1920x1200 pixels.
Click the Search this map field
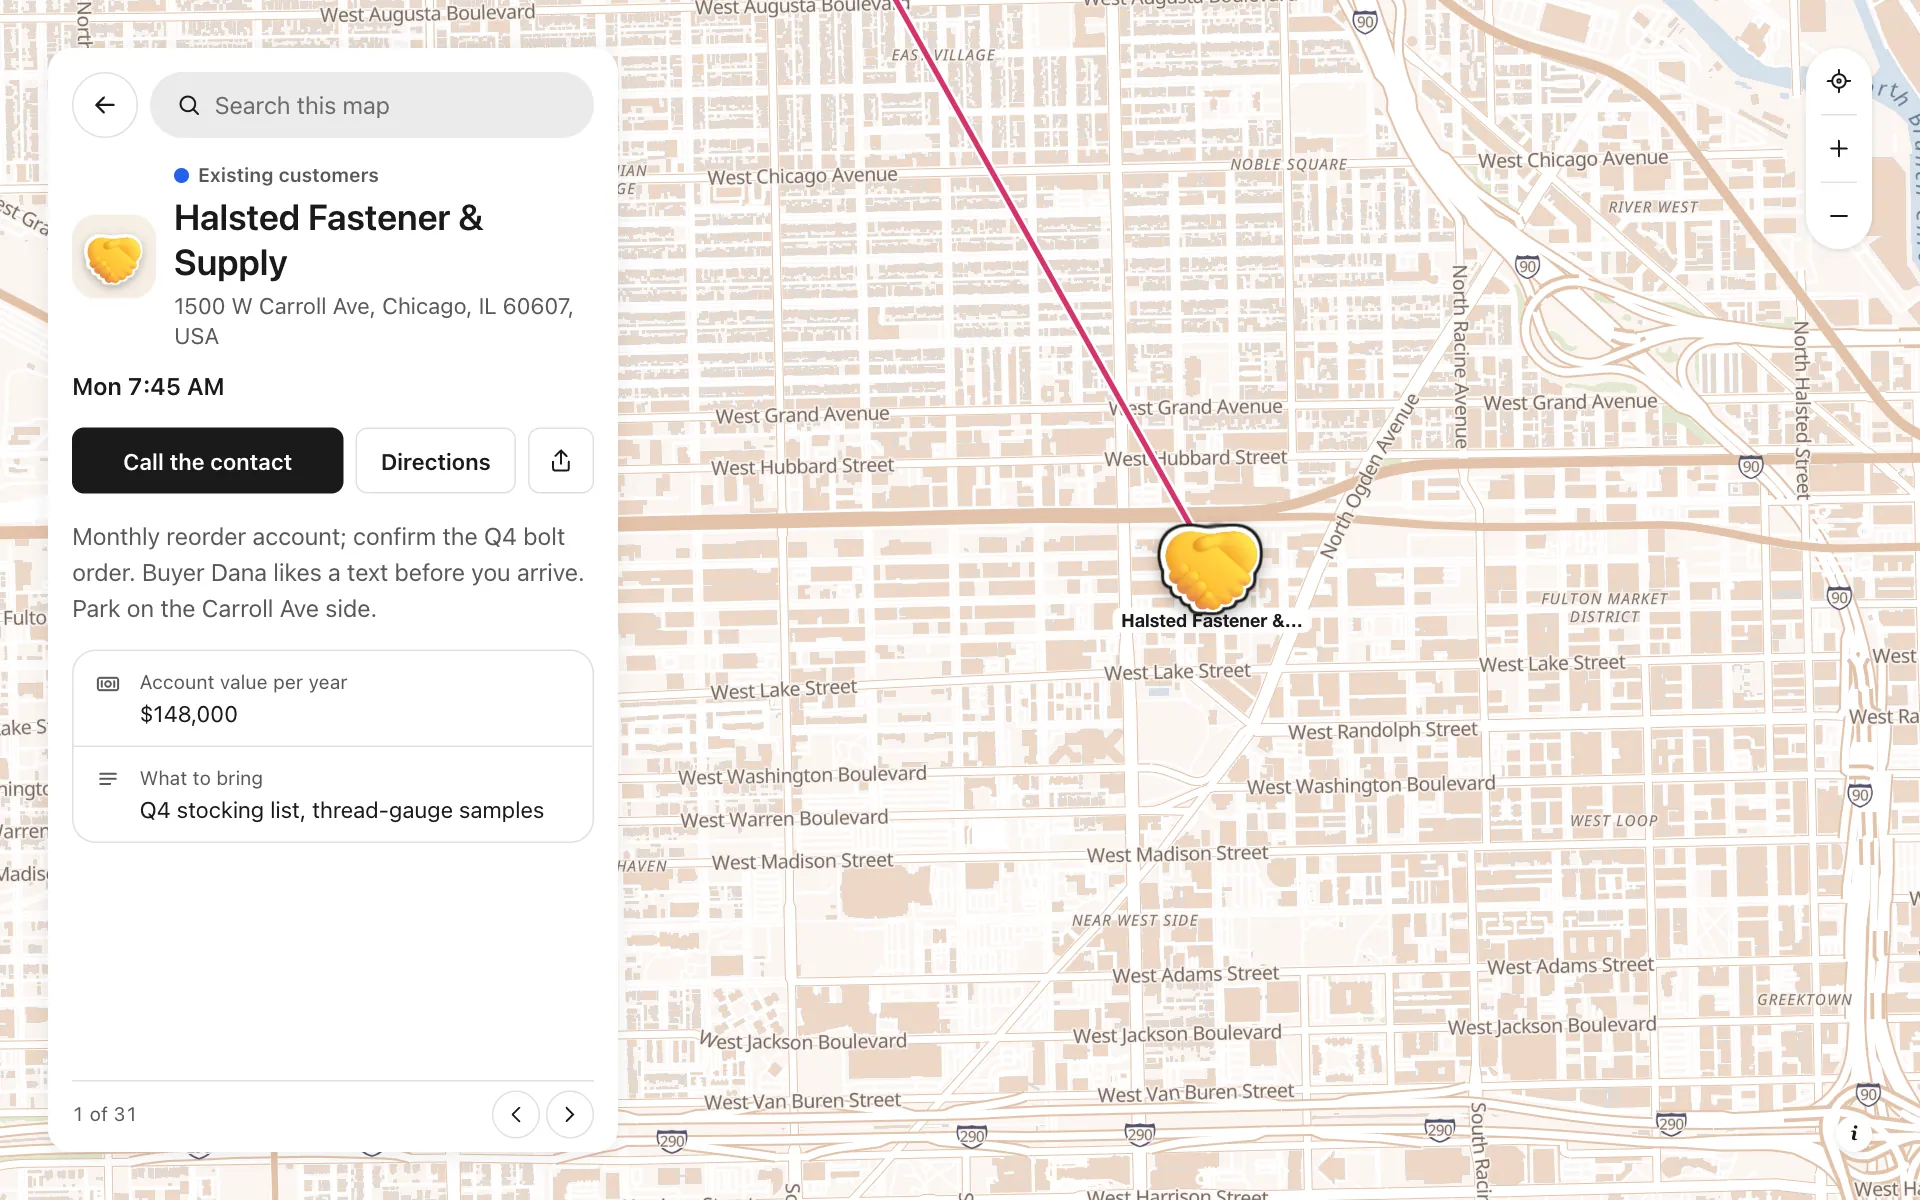372,105
